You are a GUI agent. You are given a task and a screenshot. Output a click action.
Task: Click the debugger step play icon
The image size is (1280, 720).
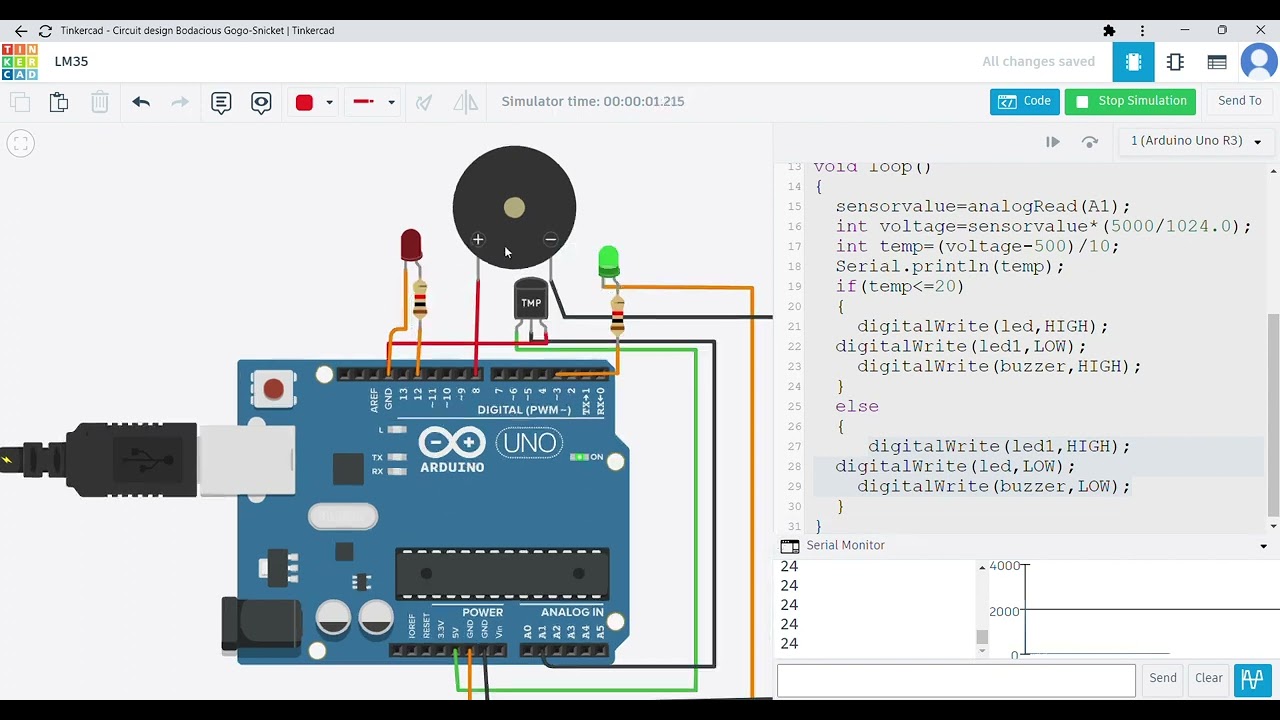point(1053,142)
